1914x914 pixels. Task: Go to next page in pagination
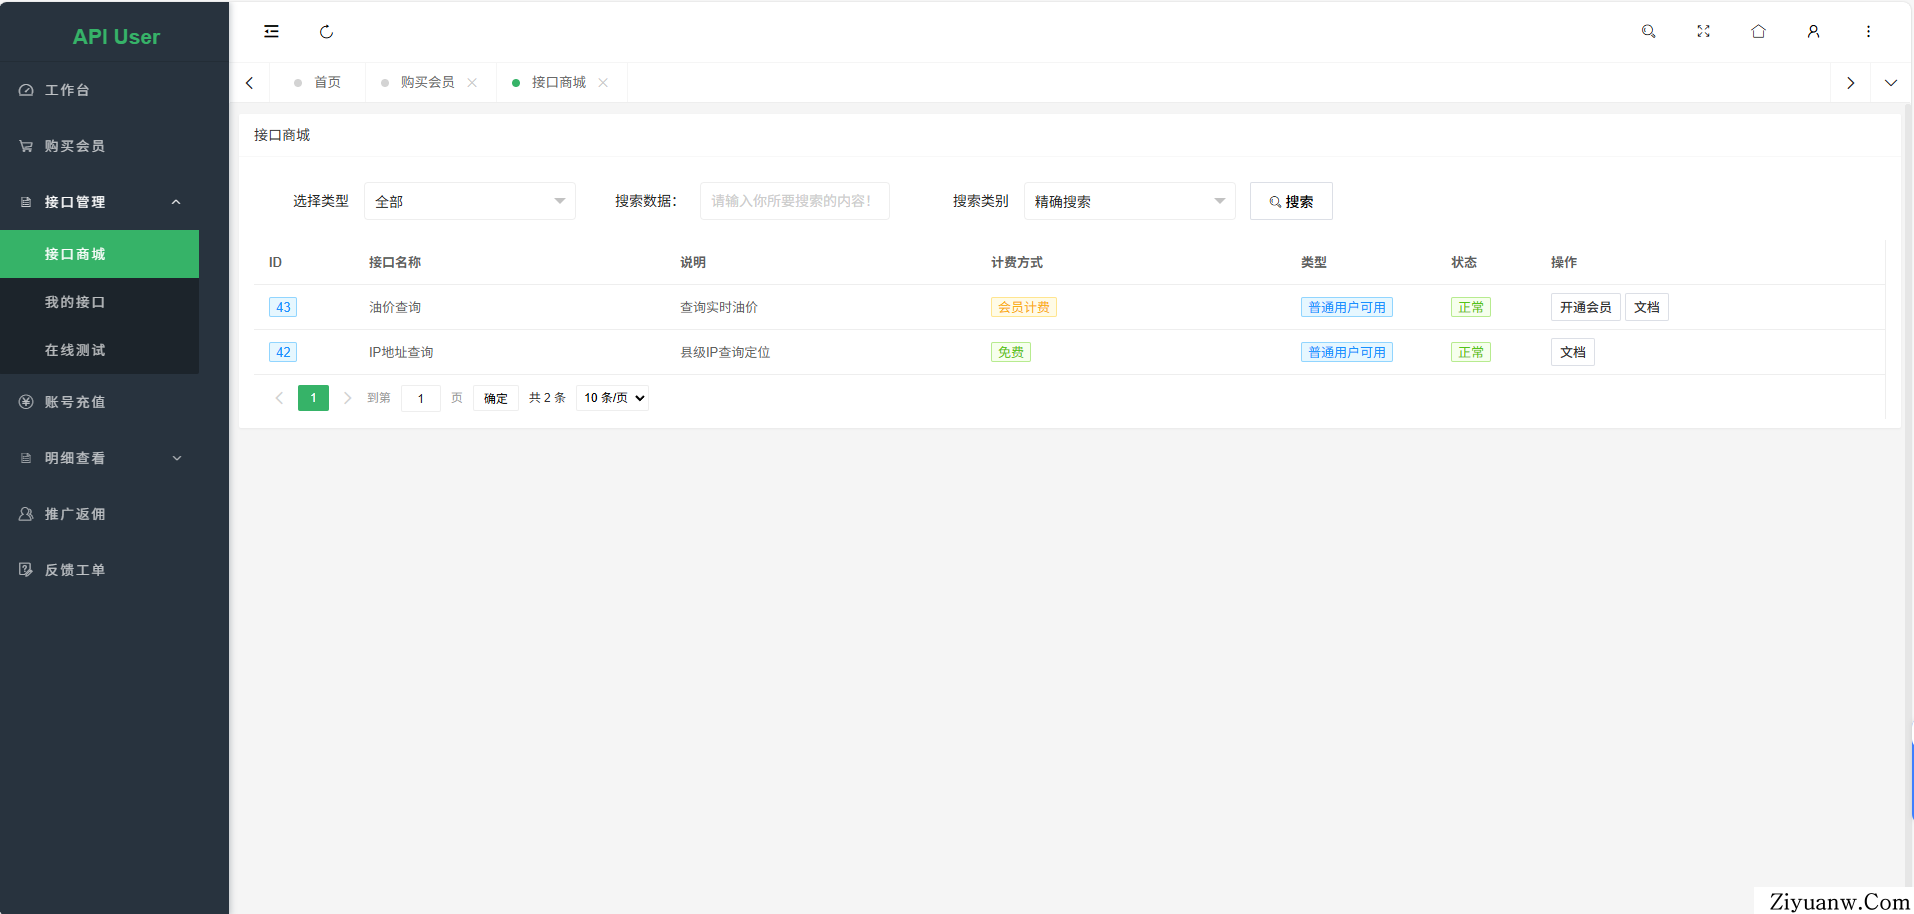click(x=347, y=398)
